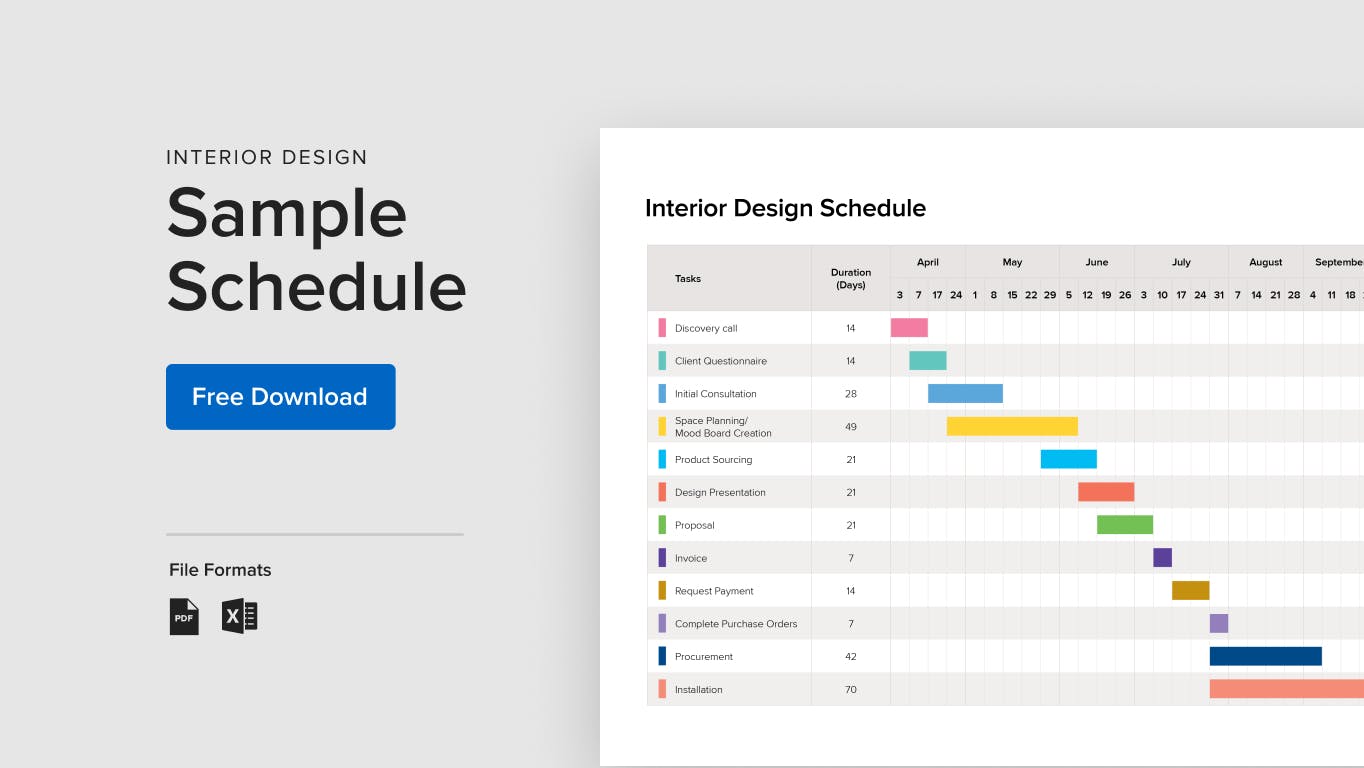Click the Design Presentation task row label

pos(720,492)
